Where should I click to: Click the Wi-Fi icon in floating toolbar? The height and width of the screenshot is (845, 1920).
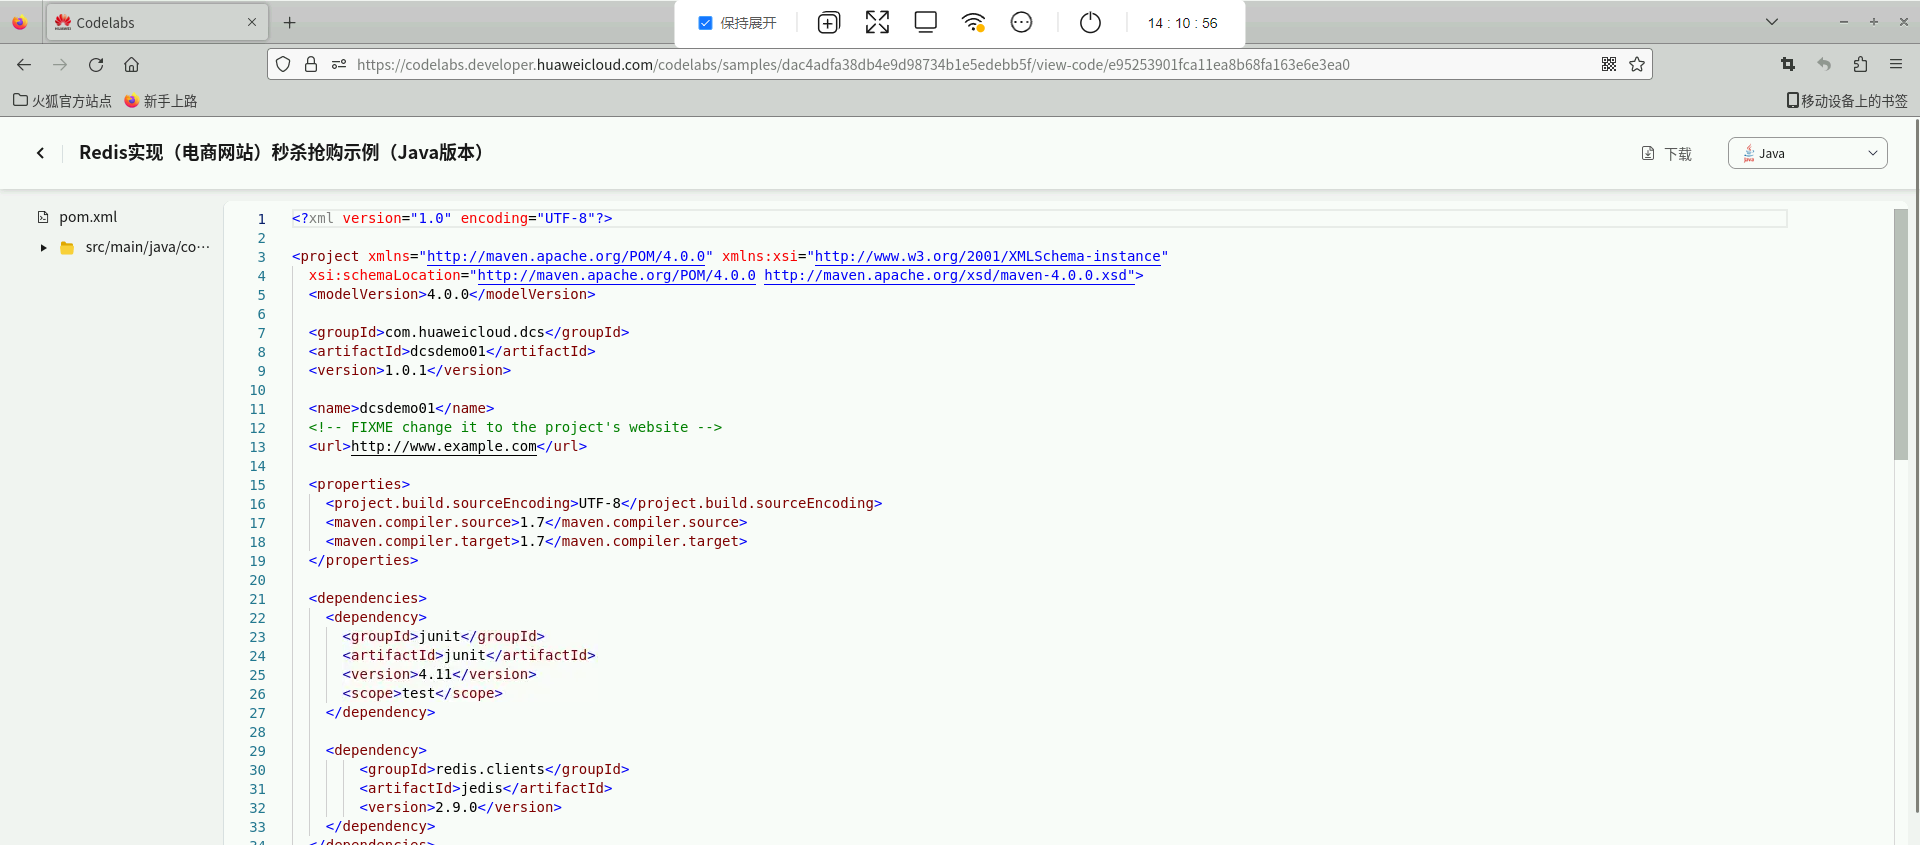pos(973,23)
